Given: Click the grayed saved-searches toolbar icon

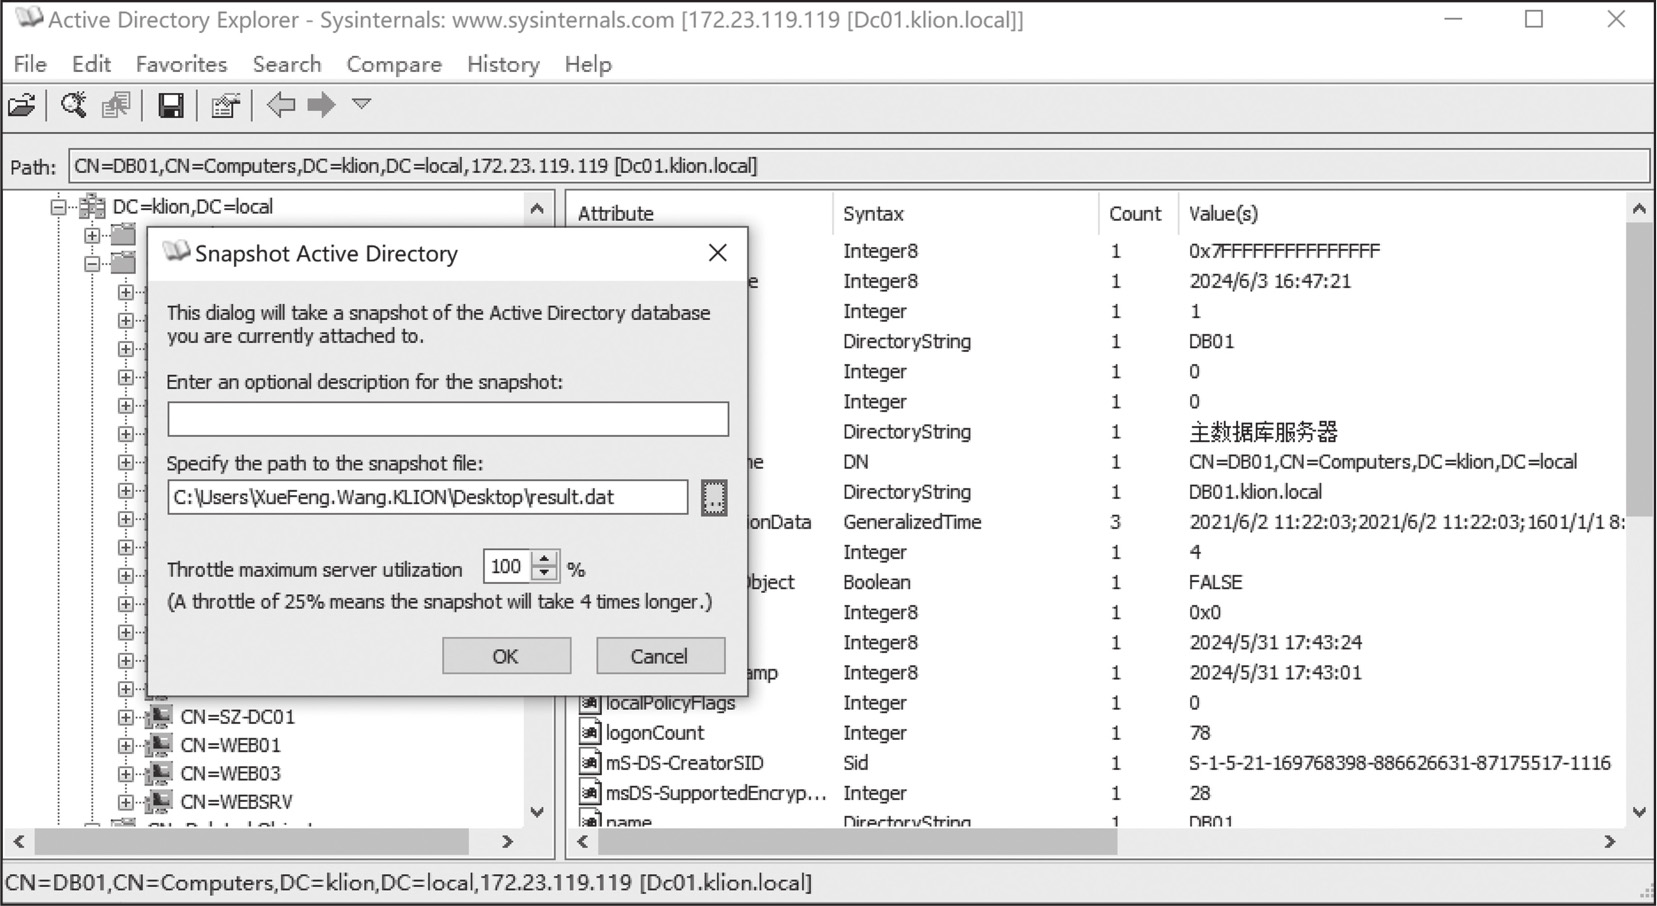Looking at the screenshot, I should click(116, 105).
